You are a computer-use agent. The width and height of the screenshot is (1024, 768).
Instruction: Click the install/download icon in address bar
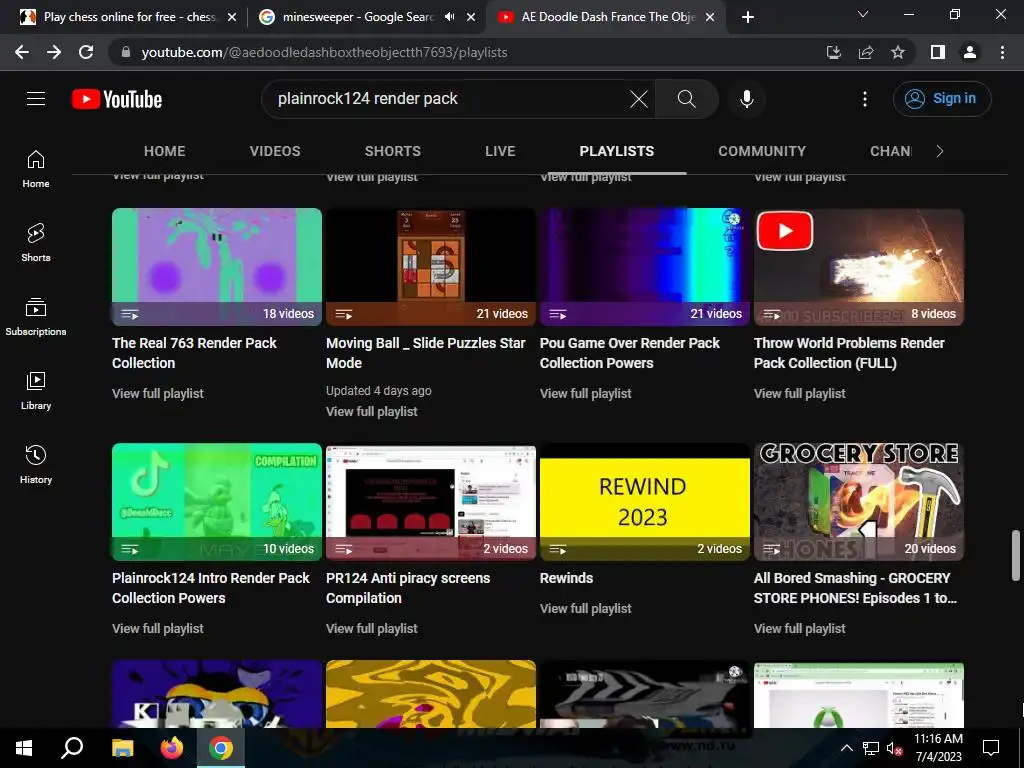tap(834, 52)
